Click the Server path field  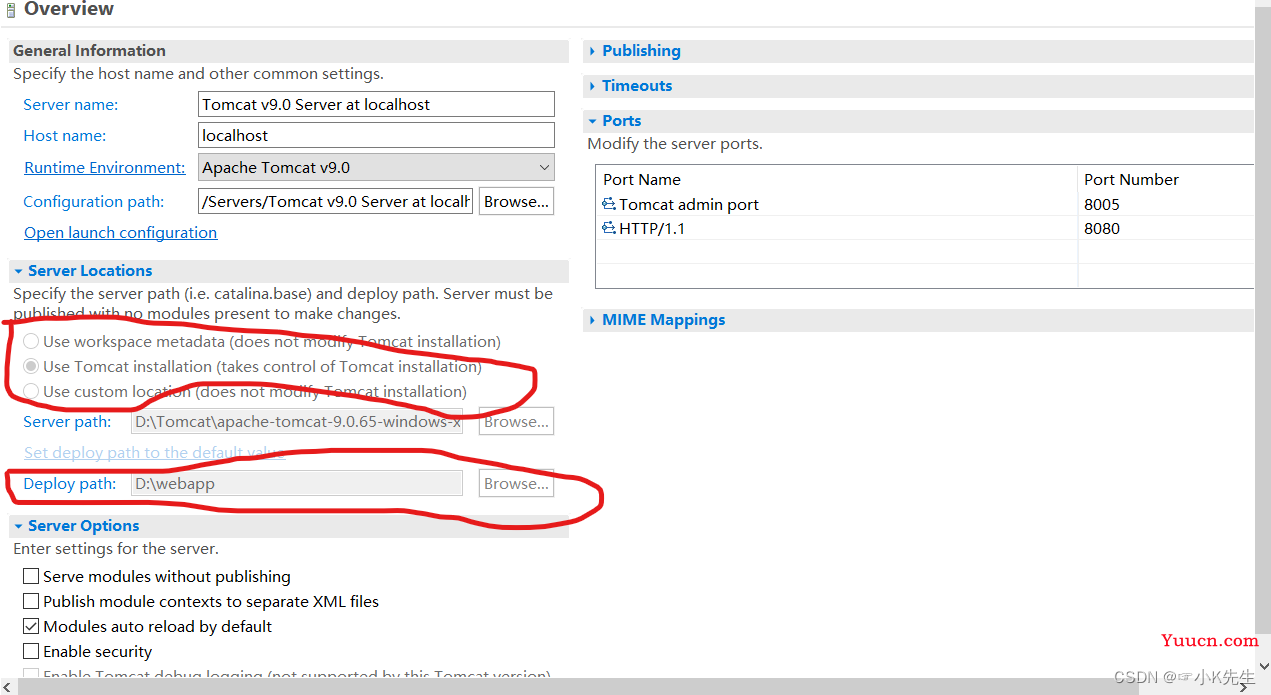[297, 422]
